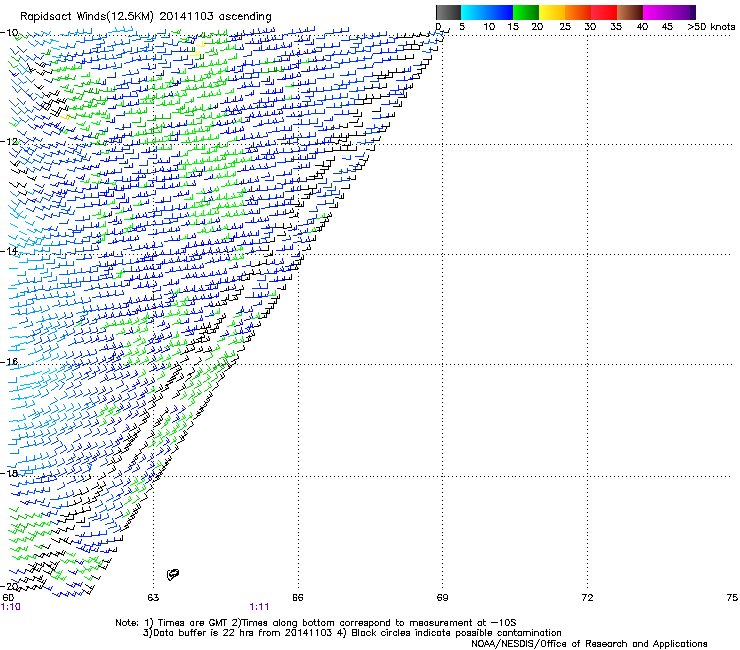Screen dimensions: 740x650
Task: Click the brown segment of the color bar
Action: [630, 12]
